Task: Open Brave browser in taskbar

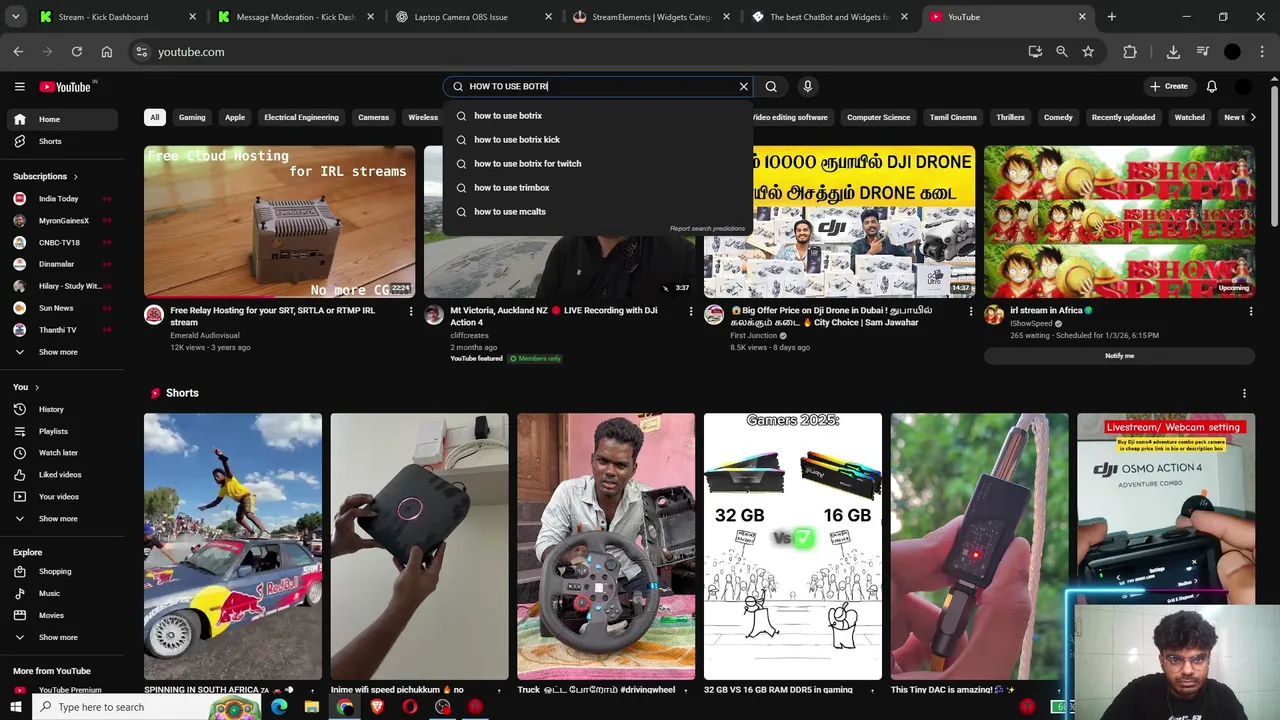Action: click(x=377, y=707)
